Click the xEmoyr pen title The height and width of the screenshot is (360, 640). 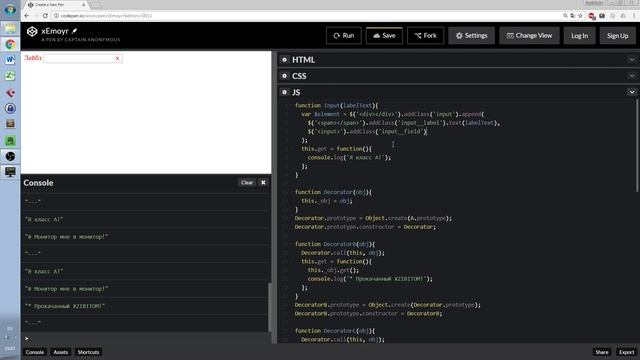click(55, 31)
